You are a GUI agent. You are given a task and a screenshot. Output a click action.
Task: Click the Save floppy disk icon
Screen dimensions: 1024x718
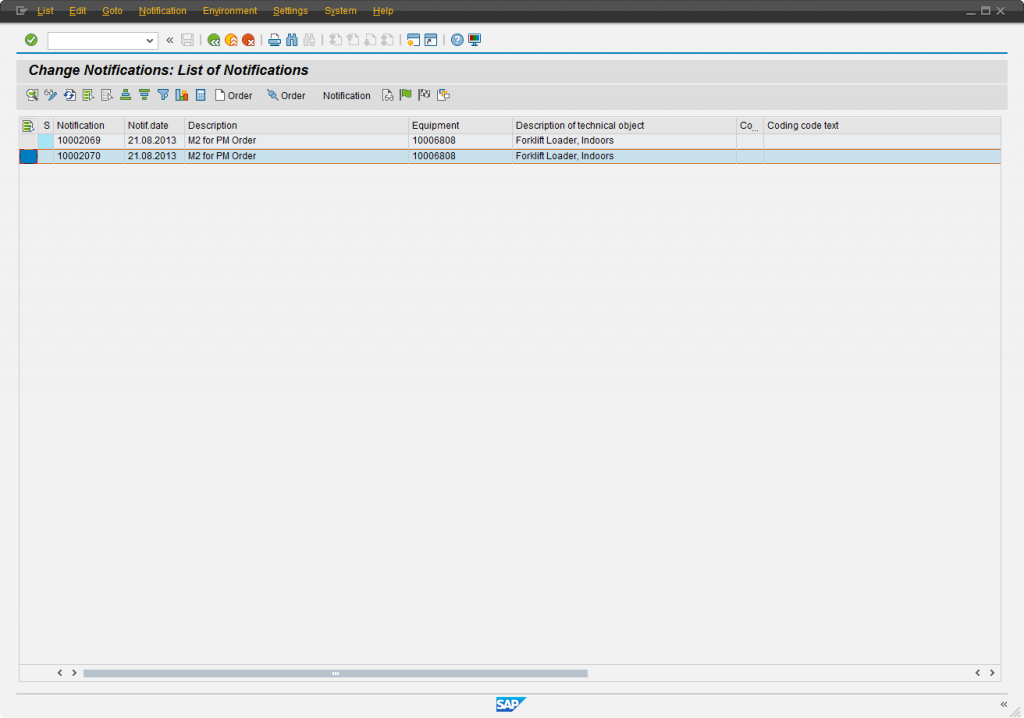(187, 40)
